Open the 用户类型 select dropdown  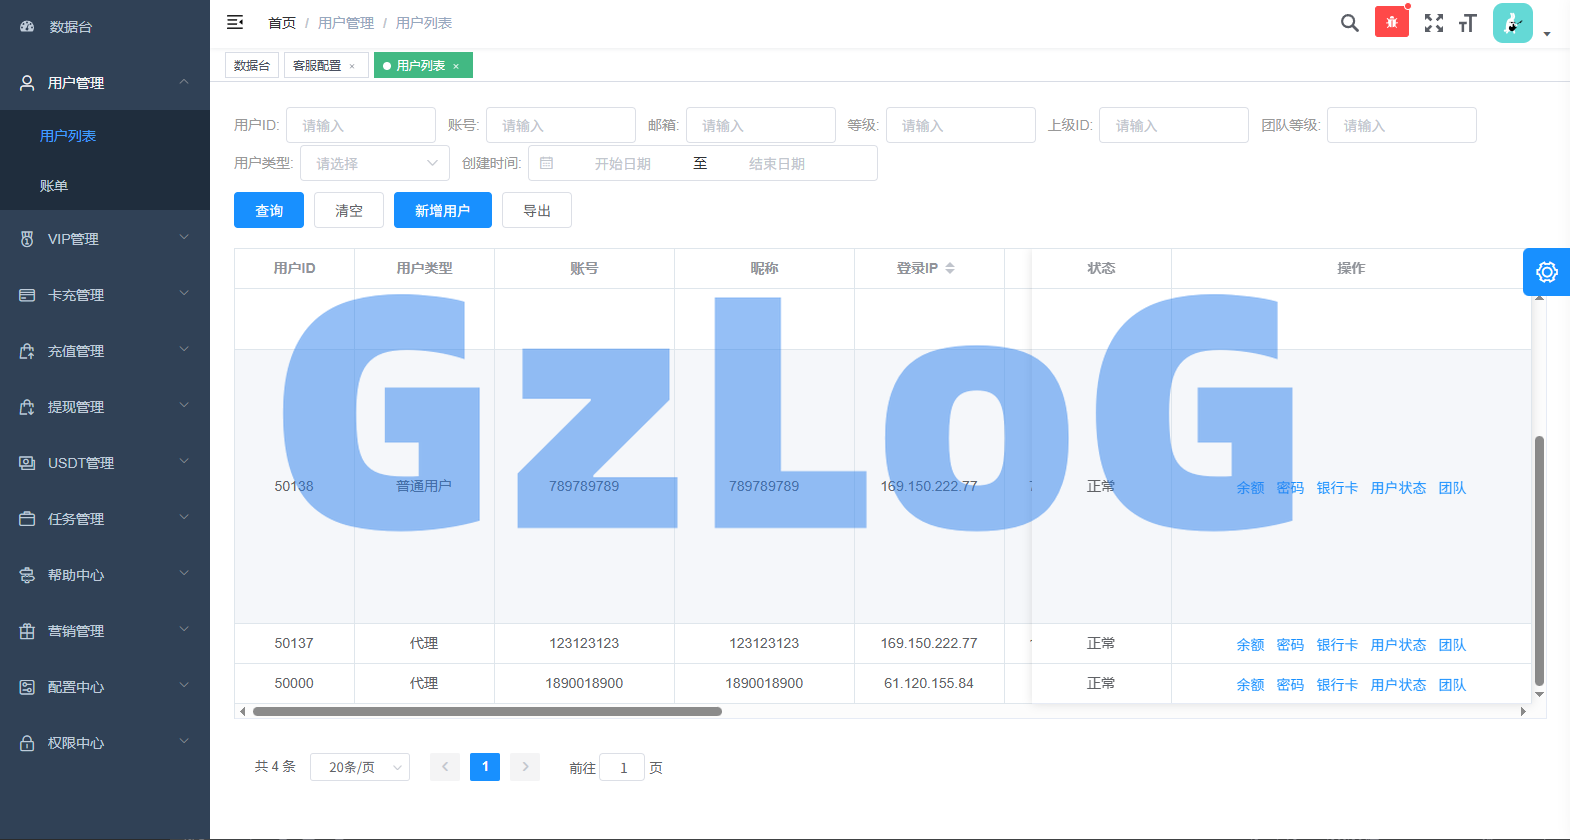[375, 163]
